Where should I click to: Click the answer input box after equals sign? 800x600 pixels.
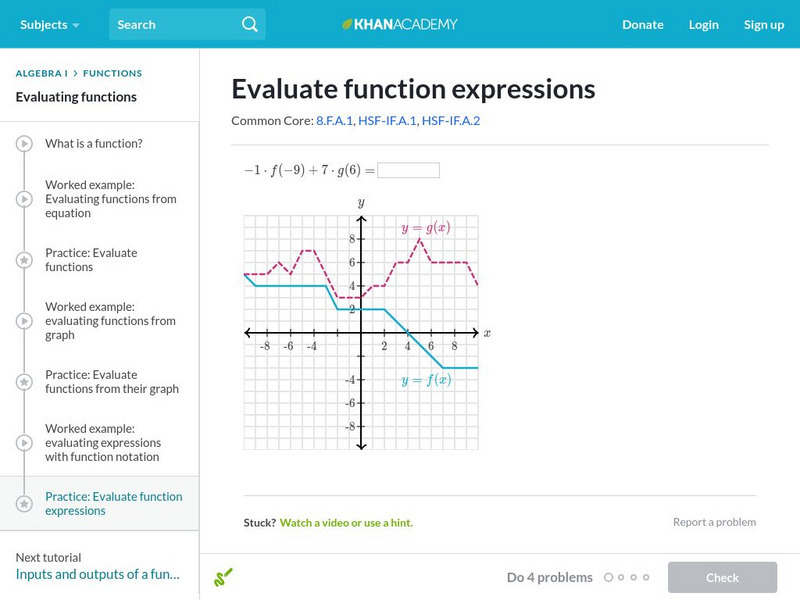[x=408, y=170]
